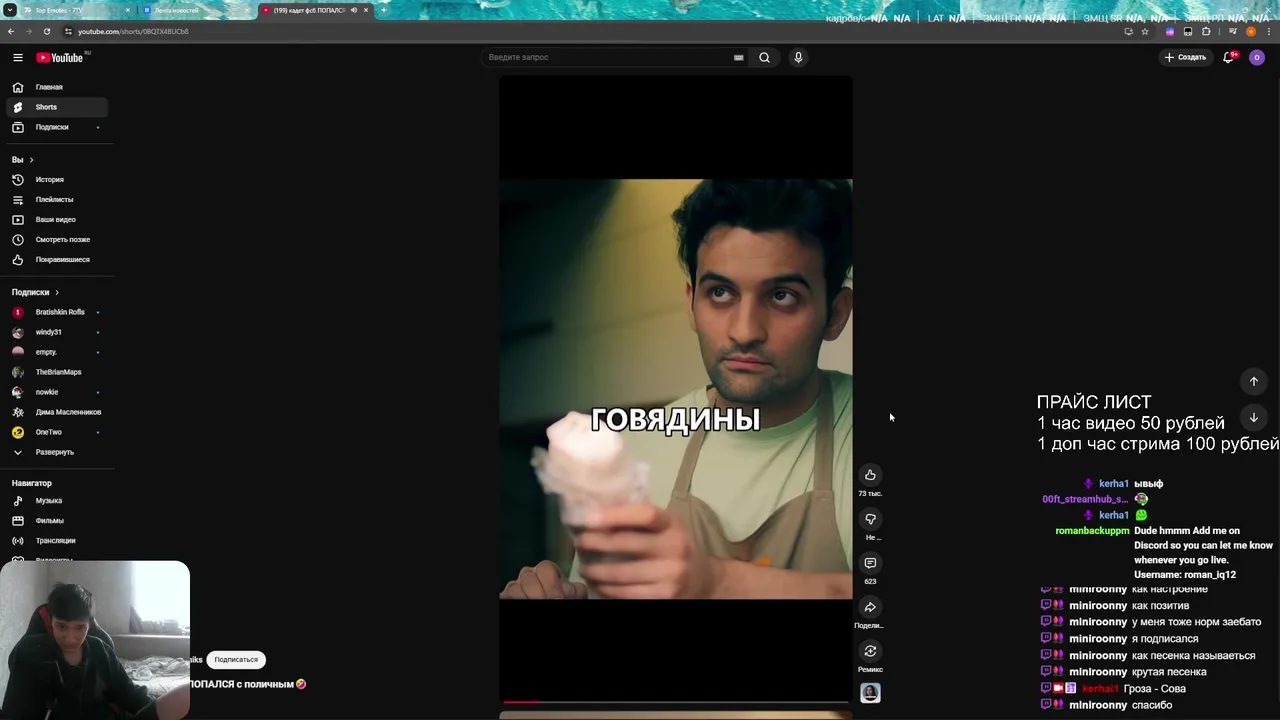Open the on-screen keyboard icon in search
The width and height of the screenshot is (1280, 720).
click(x=739, y=57)
